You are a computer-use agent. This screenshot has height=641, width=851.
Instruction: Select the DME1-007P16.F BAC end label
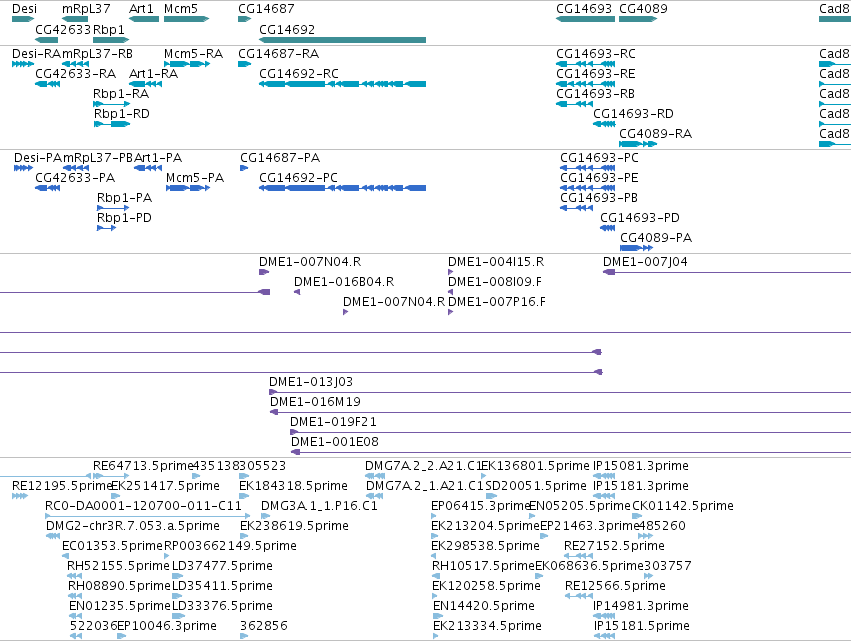(x=497, y=302)
